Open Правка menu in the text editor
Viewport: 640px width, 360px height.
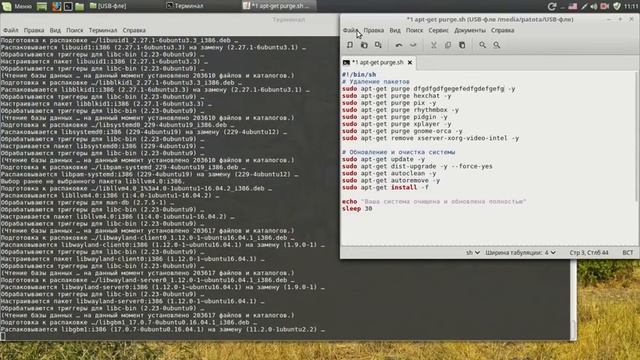point(373,30)
